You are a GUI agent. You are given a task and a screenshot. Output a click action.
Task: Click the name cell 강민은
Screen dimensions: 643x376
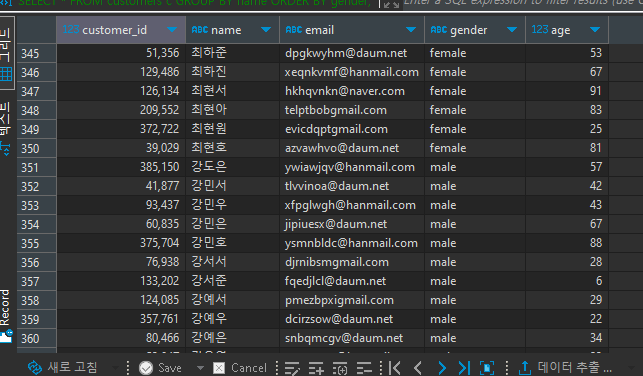pyautogui.click(x=233, y=224)
